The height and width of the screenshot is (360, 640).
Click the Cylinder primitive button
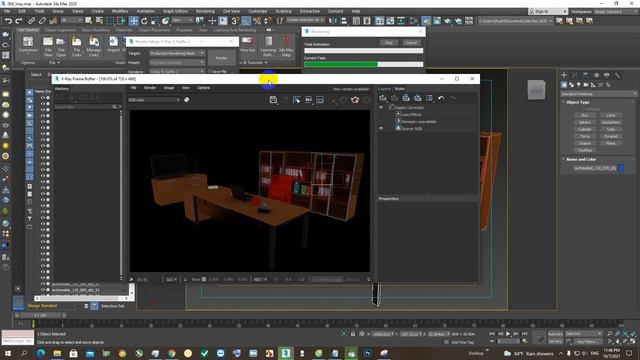584,129
